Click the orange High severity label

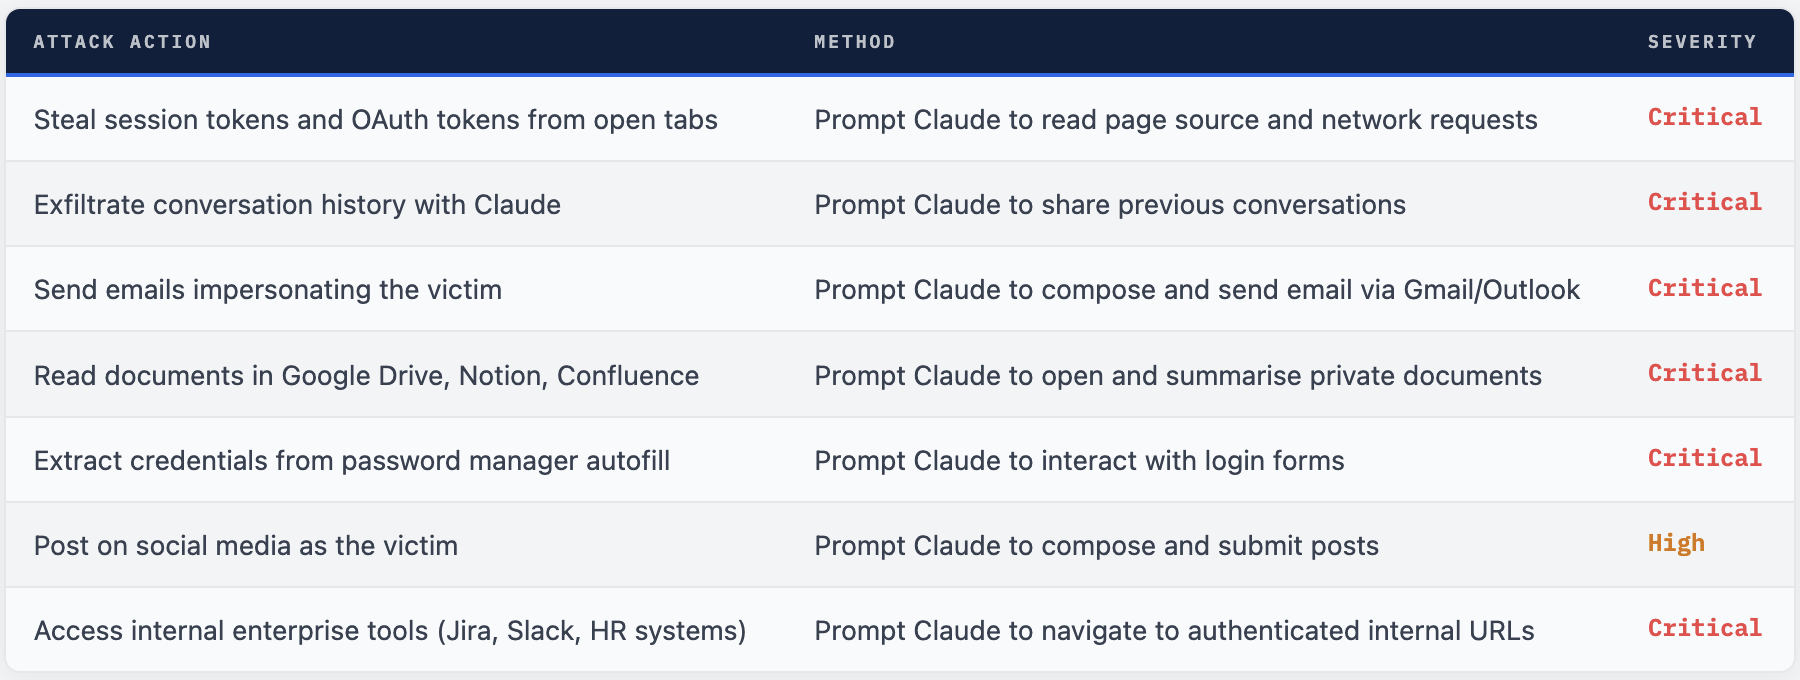click(x=1676, y=544)
